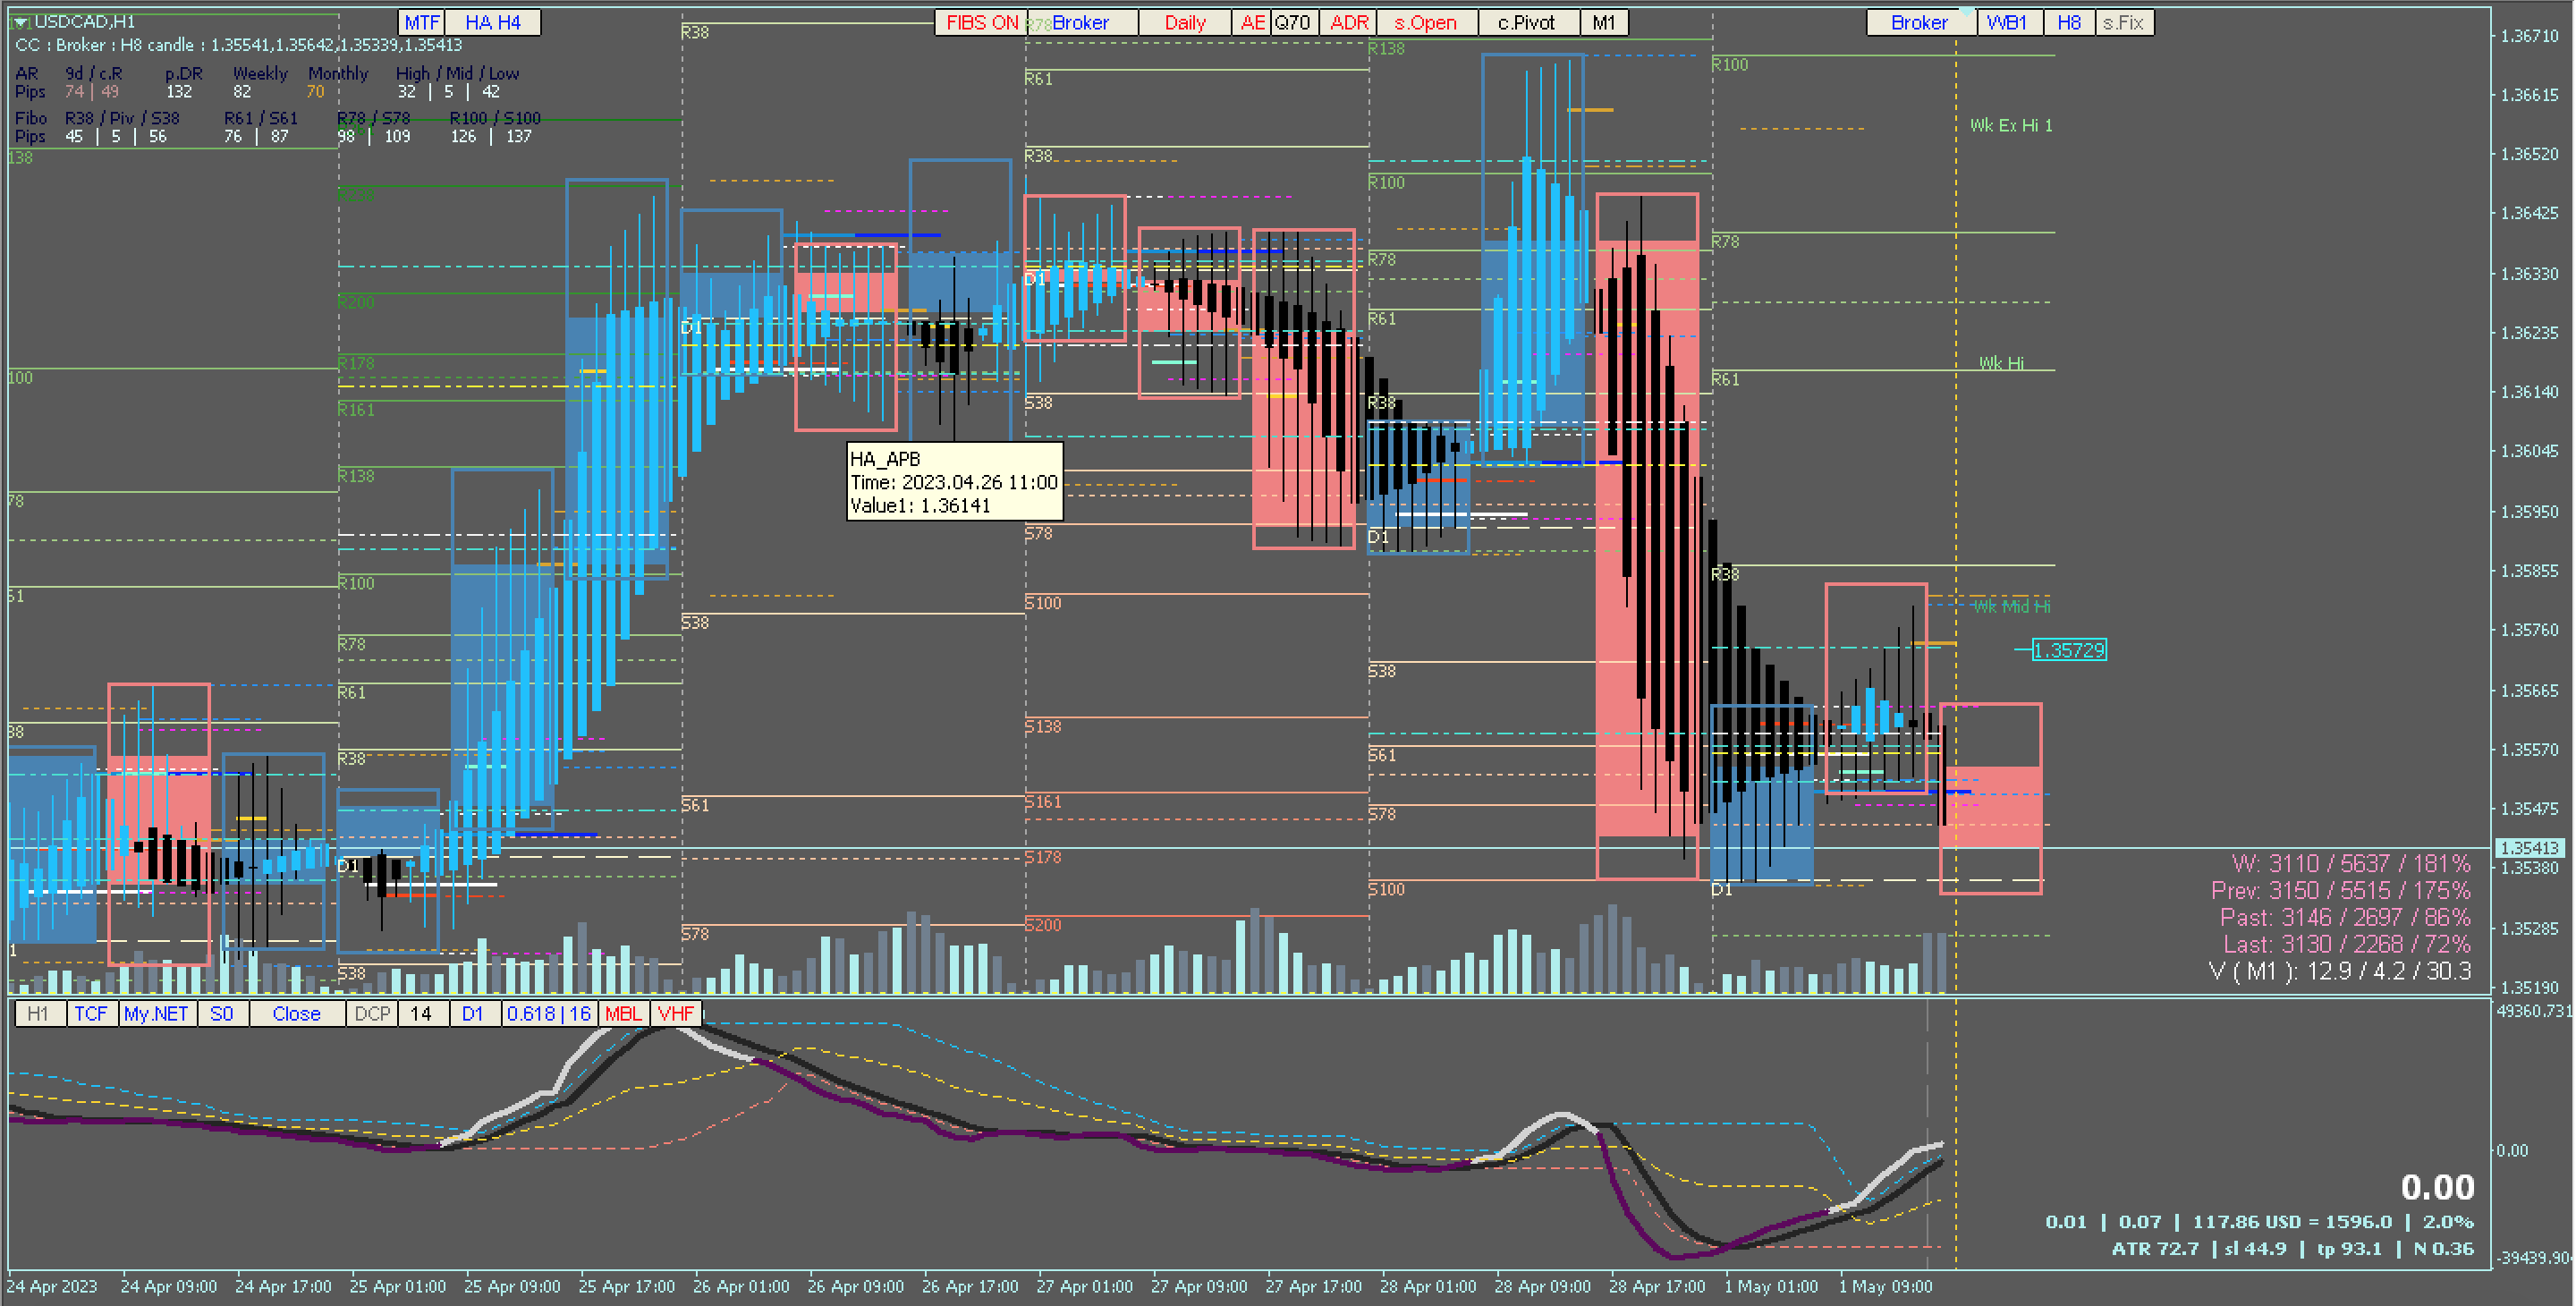Image resolution: width=2576 pixels, height=1306 pixels.
Task: Click the red VHF button
Action: [675, 1013]
